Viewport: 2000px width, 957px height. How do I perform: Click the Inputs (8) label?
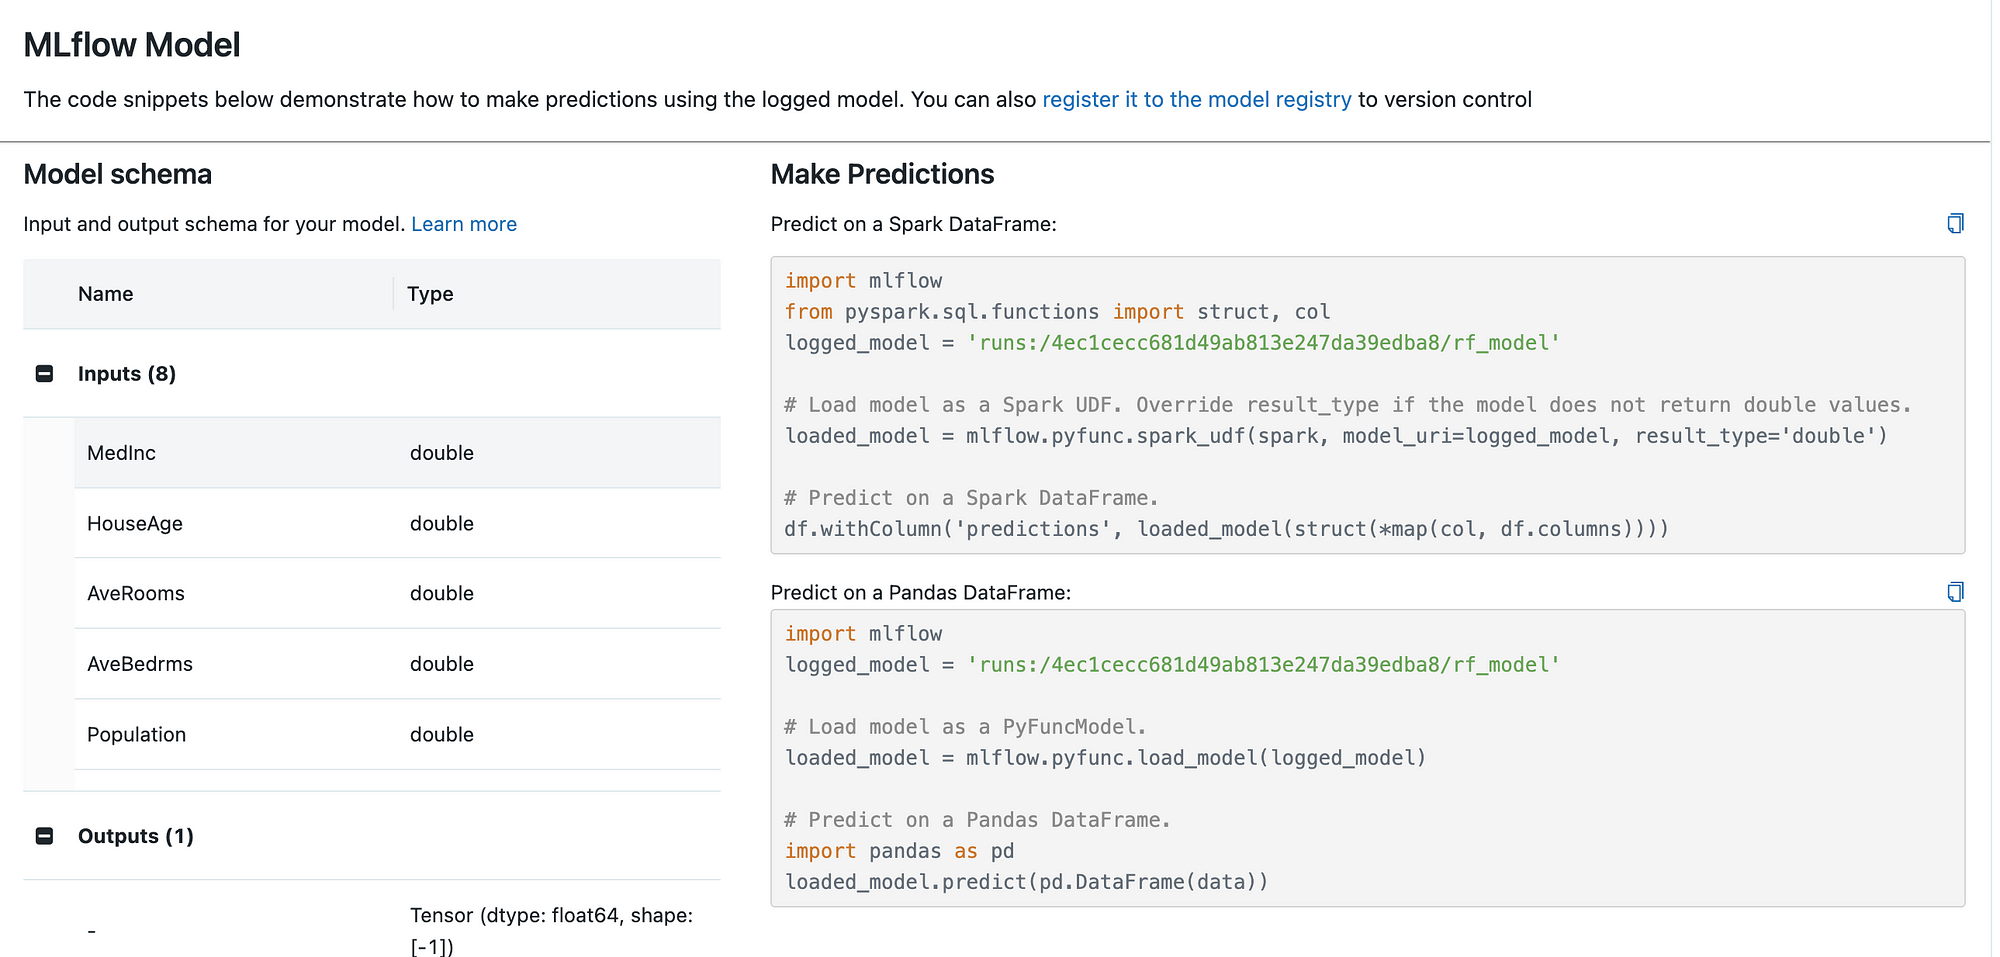click(x=127, y=374)
